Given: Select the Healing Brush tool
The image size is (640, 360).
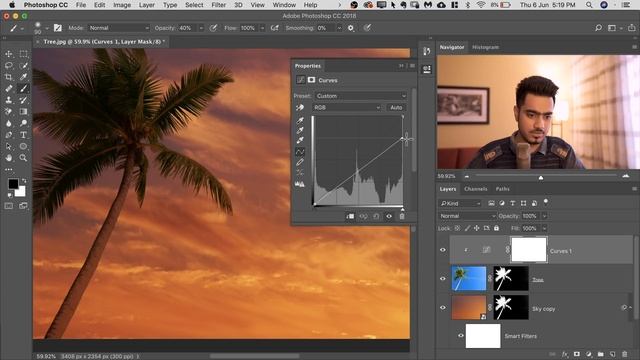Looking at the screenshot, I should (9, 88).
